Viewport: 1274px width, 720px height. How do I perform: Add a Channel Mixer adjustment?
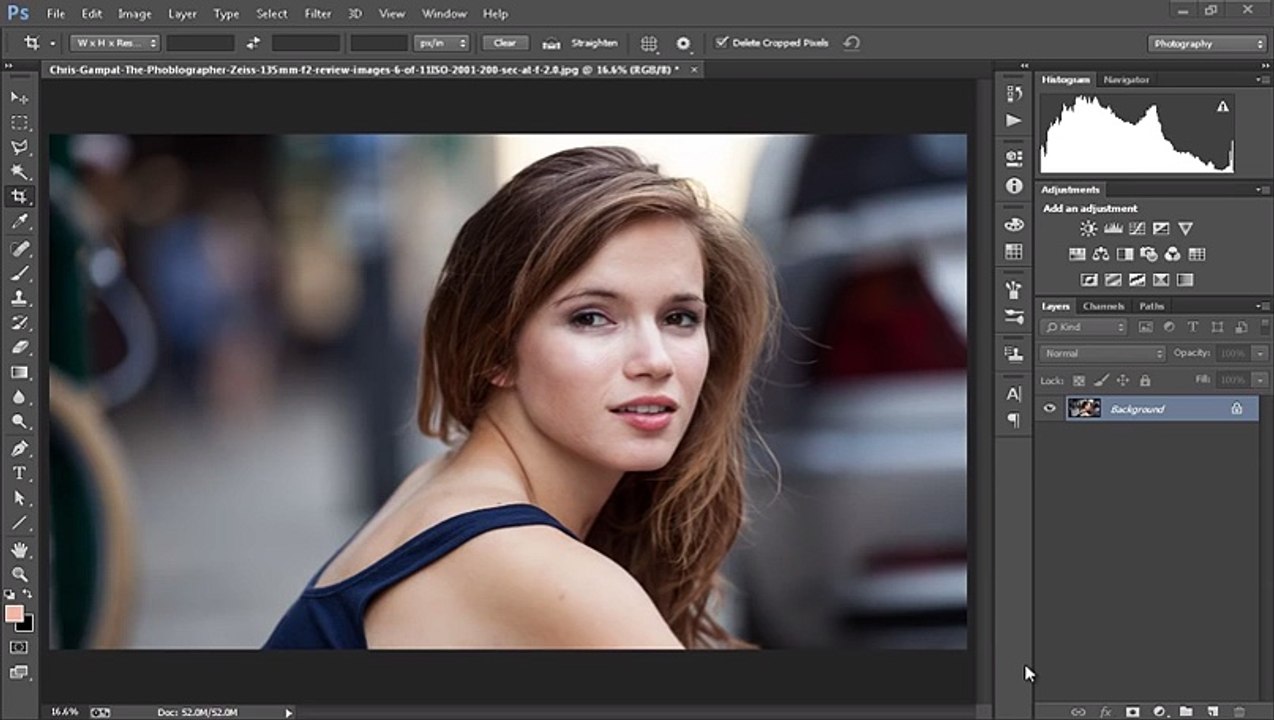1173,254
